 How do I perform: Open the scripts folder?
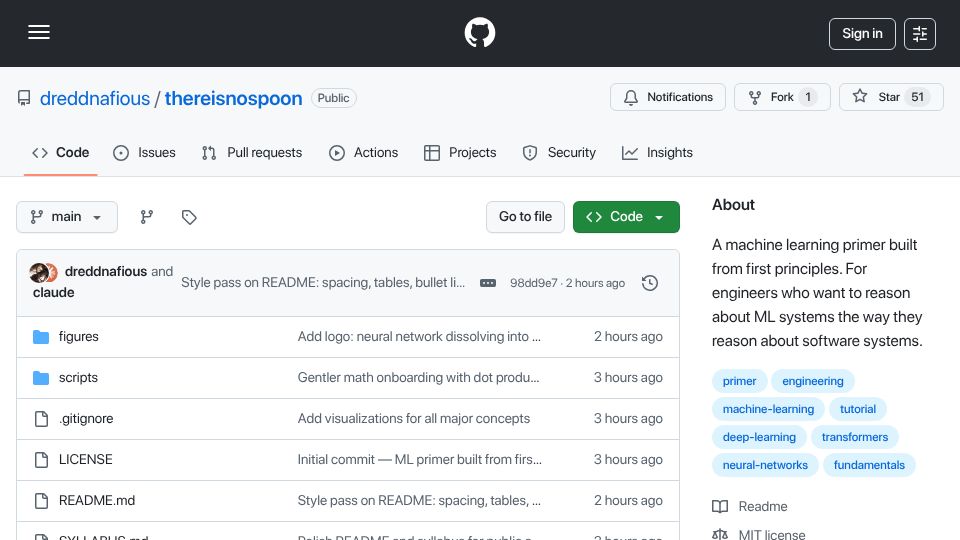tap(78, 378)
